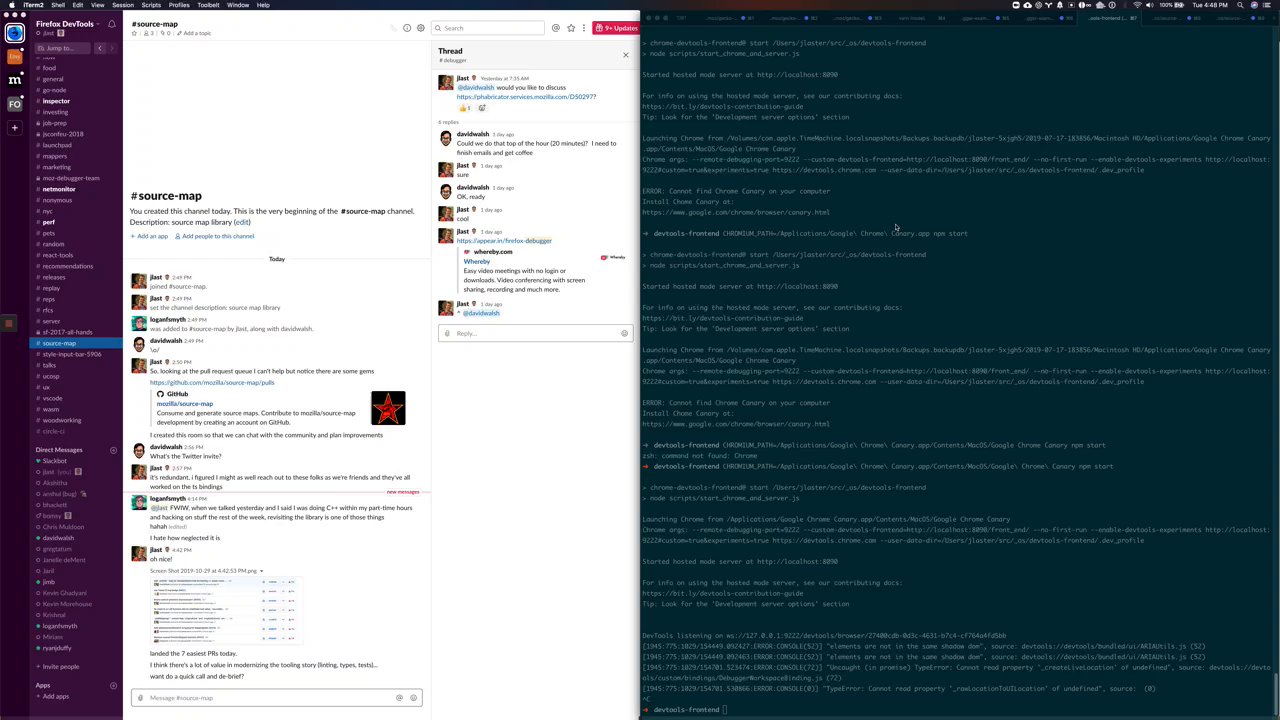Screen dimensions: 1280x720
Task: Close the Thread panel
Action: (626, 54)
